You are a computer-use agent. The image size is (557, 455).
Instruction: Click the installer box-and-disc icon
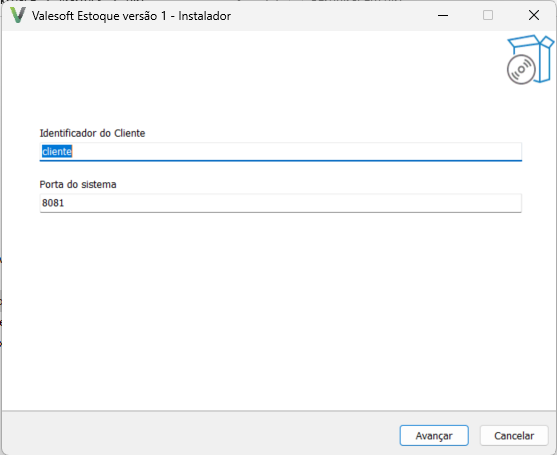click(x=530, y=59)
